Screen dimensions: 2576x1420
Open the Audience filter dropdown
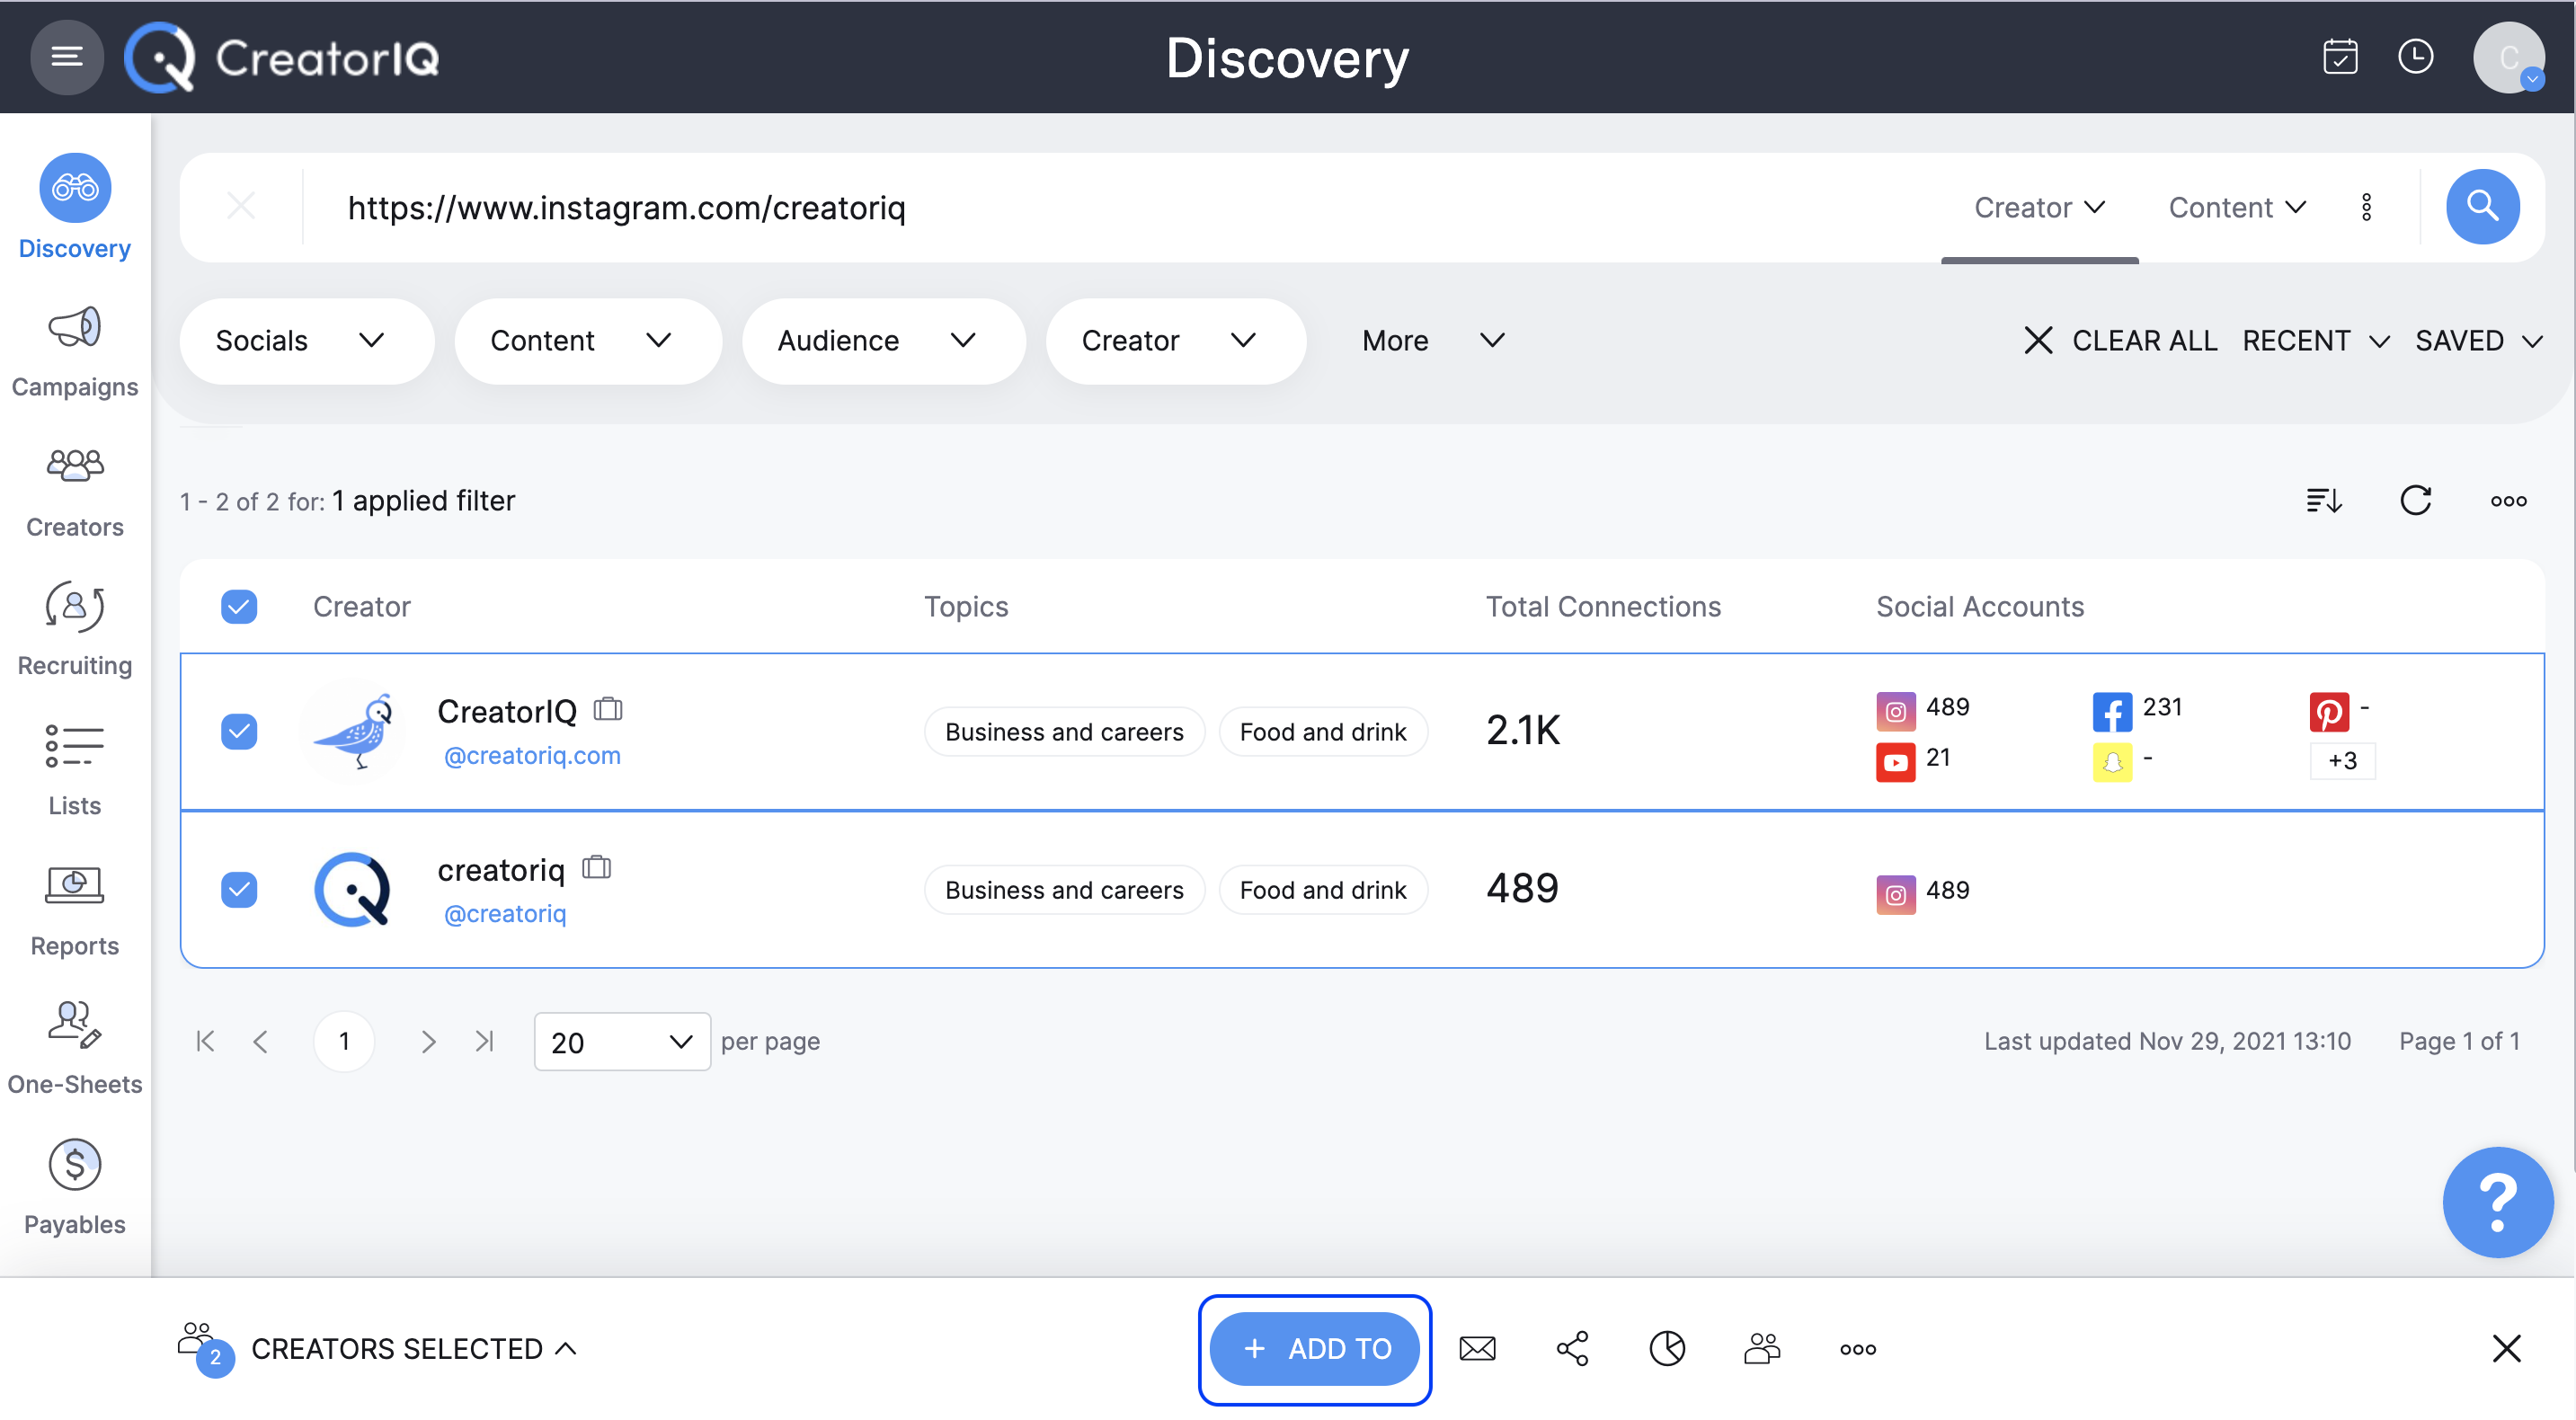click(x=882, y=341)
